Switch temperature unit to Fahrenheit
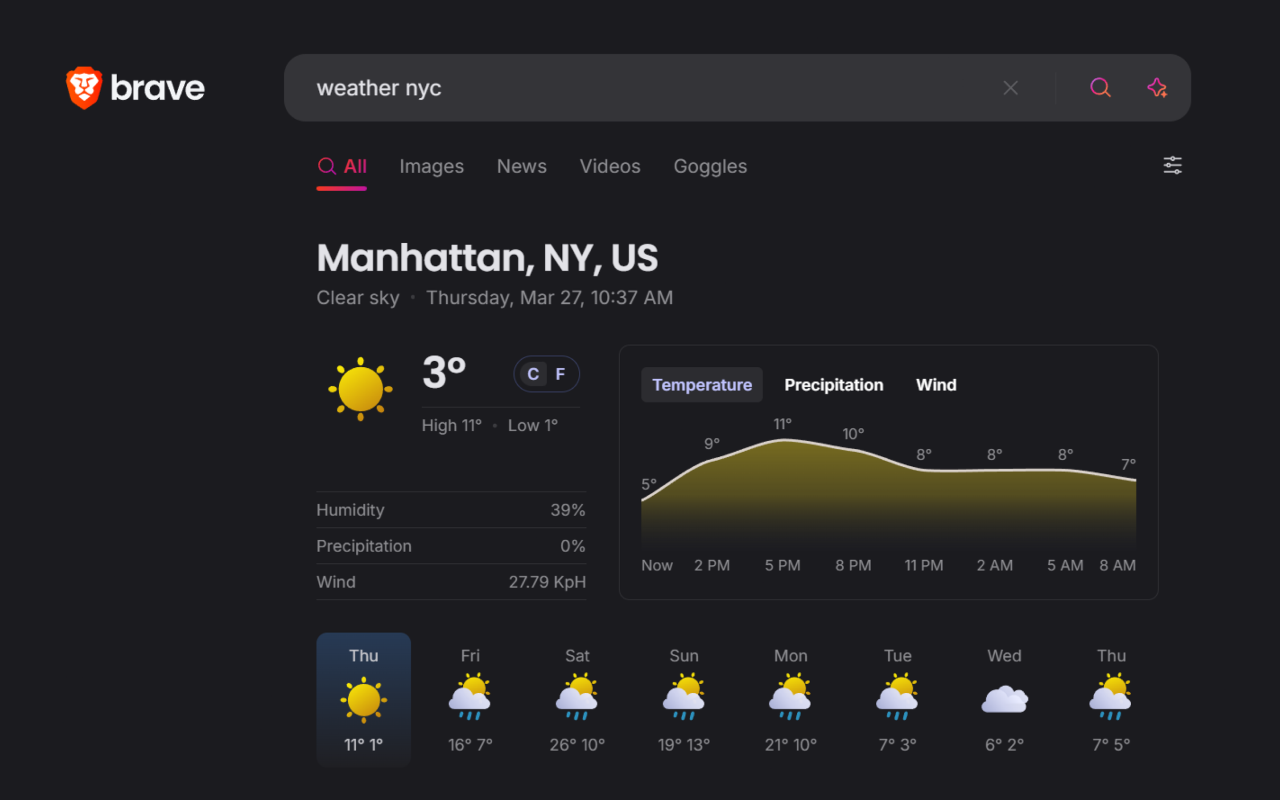1280x800 pixels. coord(560,374)
